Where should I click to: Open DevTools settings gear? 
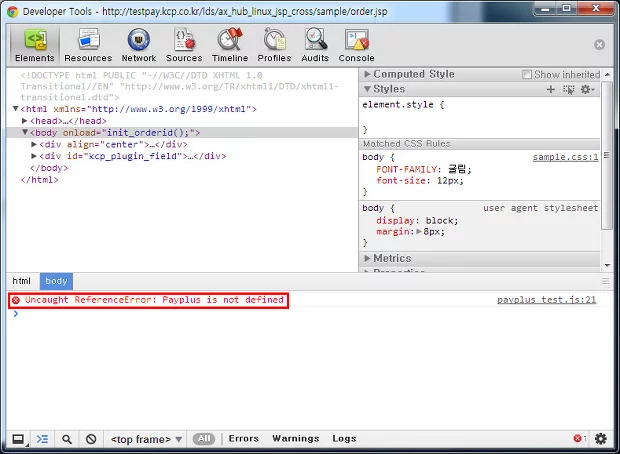pos(600,439)
